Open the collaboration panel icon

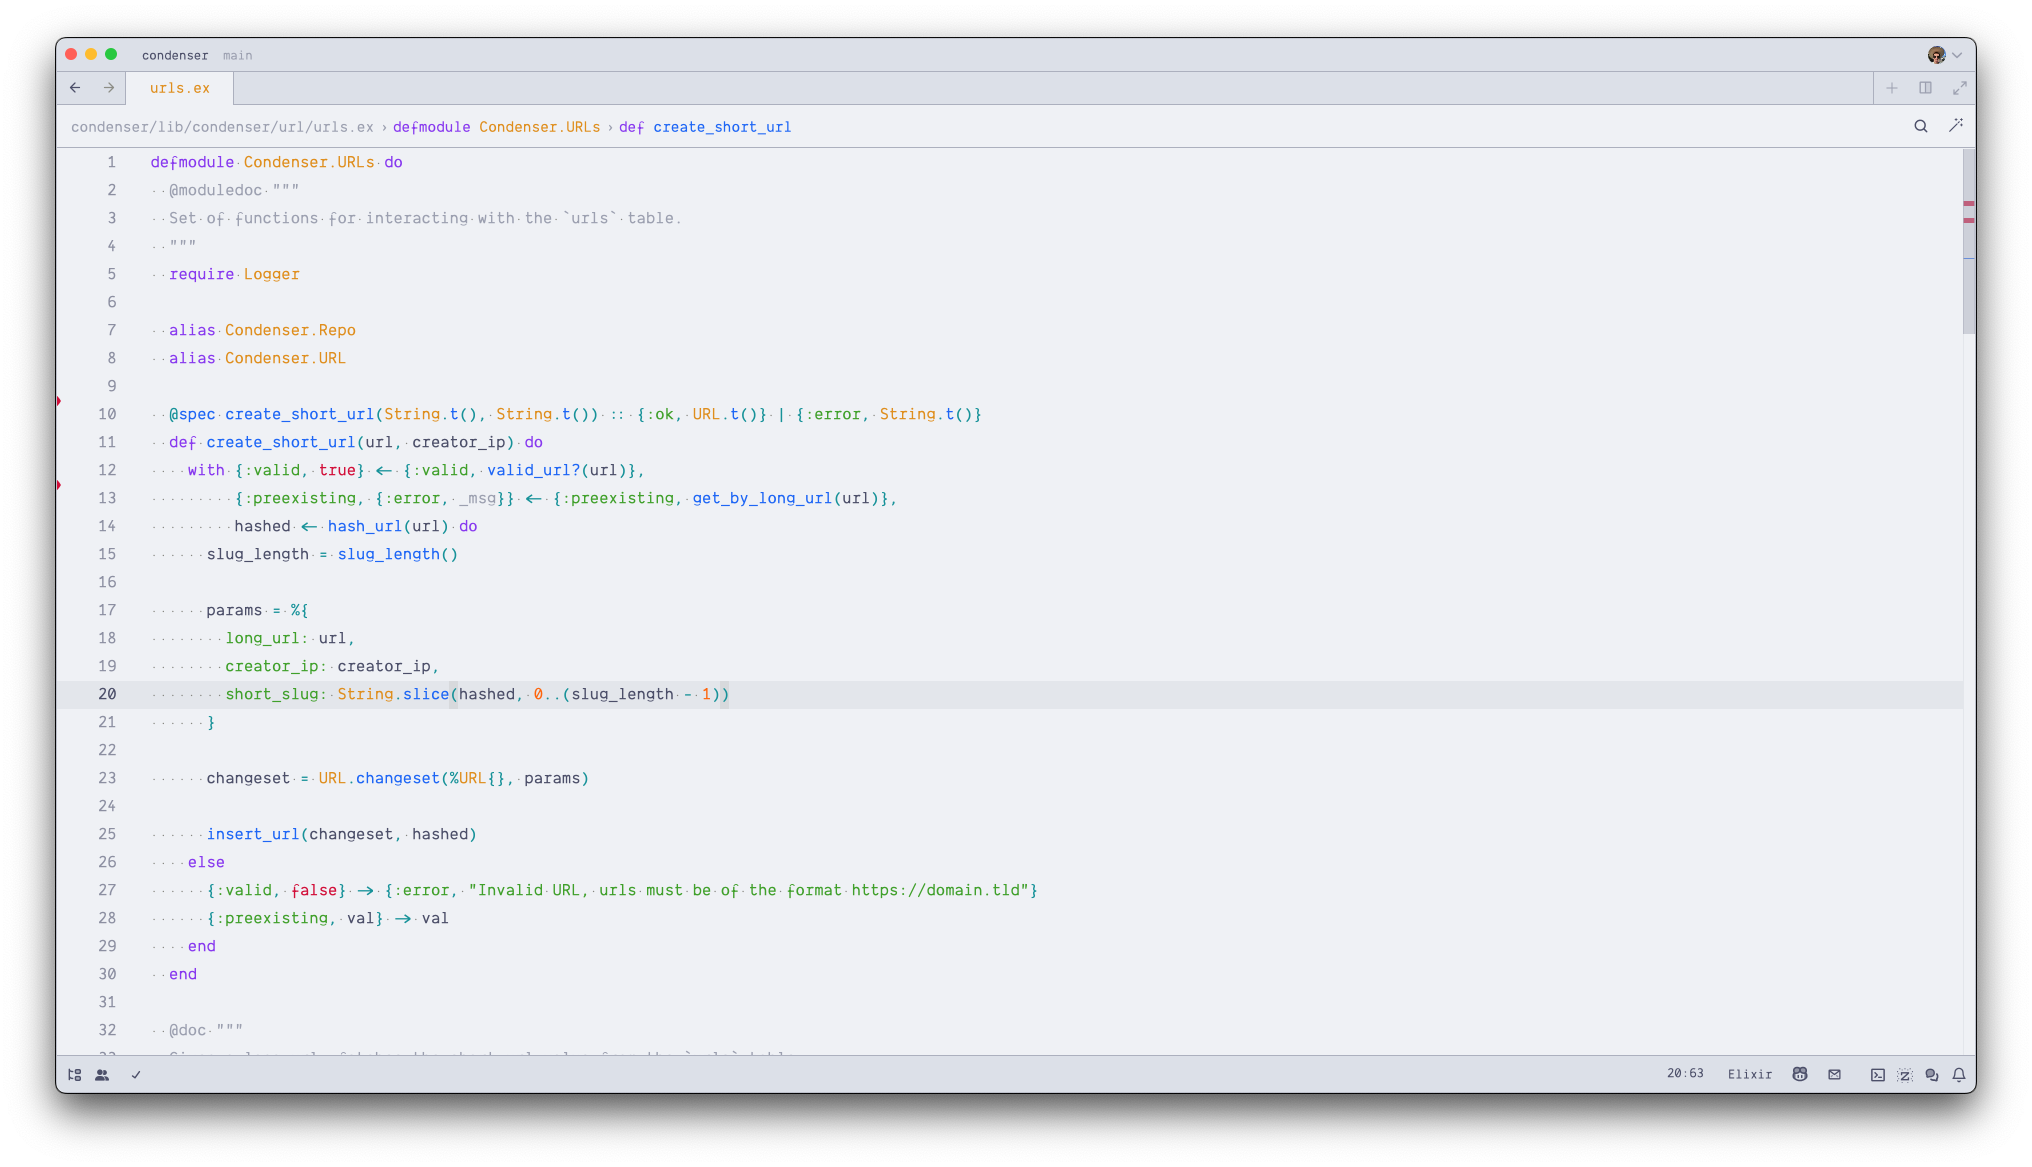click(102, 1075)
